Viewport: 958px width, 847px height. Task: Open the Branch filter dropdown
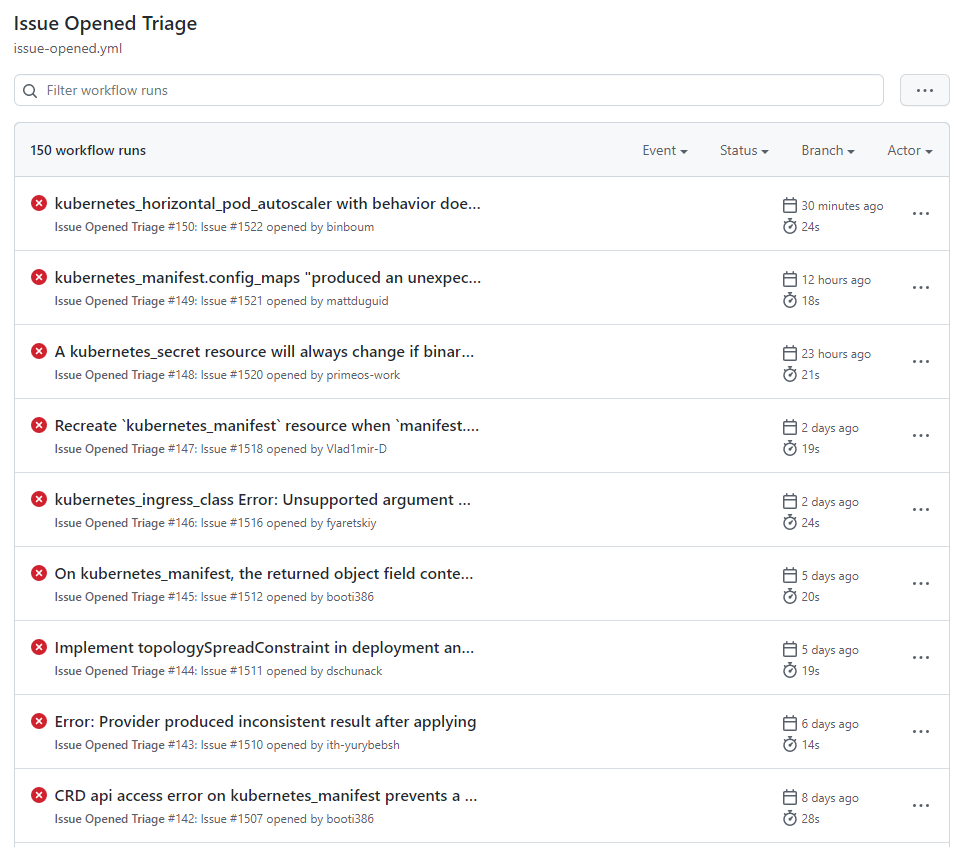828,150
